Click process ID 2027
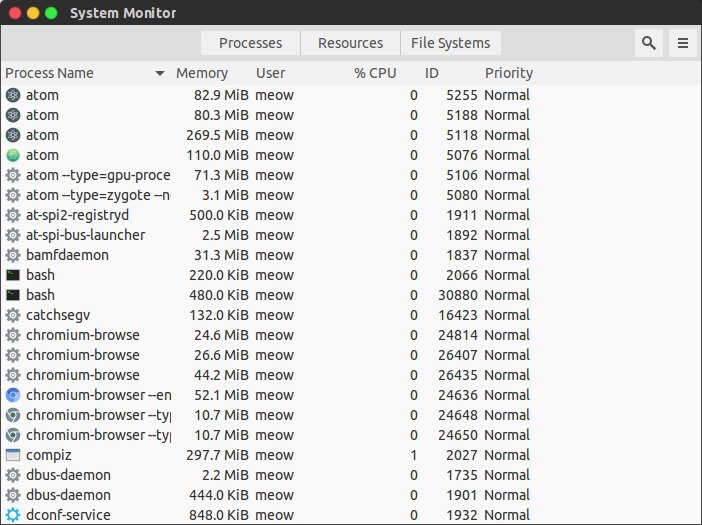Image resolution: width=702 pixels, height=525 pixels. click(x=462, y=455)
